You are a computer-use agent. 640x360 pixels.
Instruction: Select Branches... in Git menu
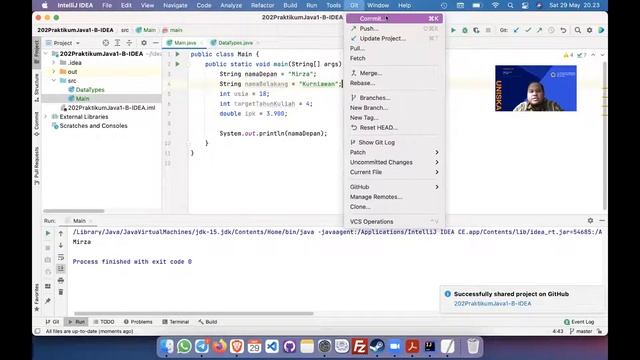pos(394,98)
